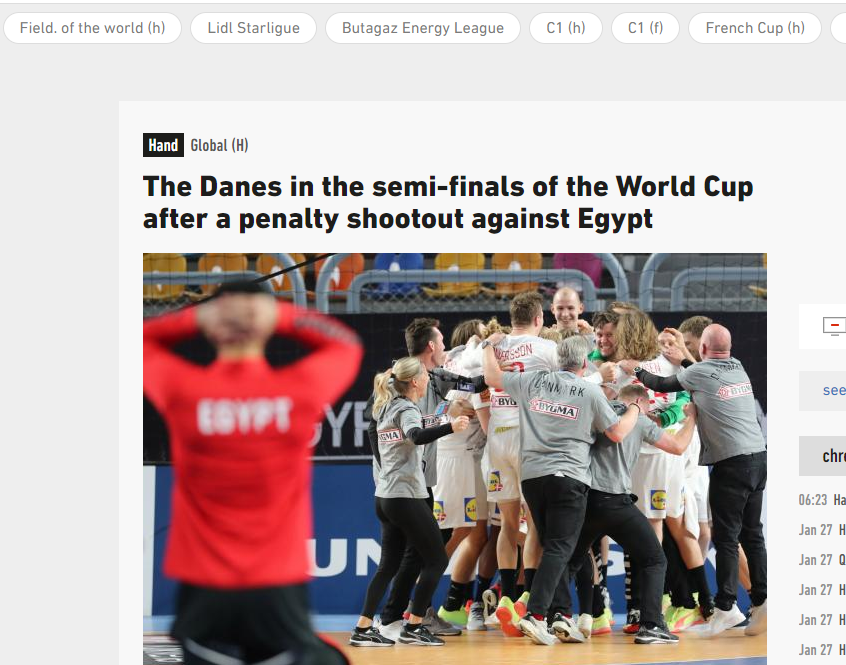Viewport: 846px width, 665px height.
Task: Click the blue see link
Action: pos(834,390)
